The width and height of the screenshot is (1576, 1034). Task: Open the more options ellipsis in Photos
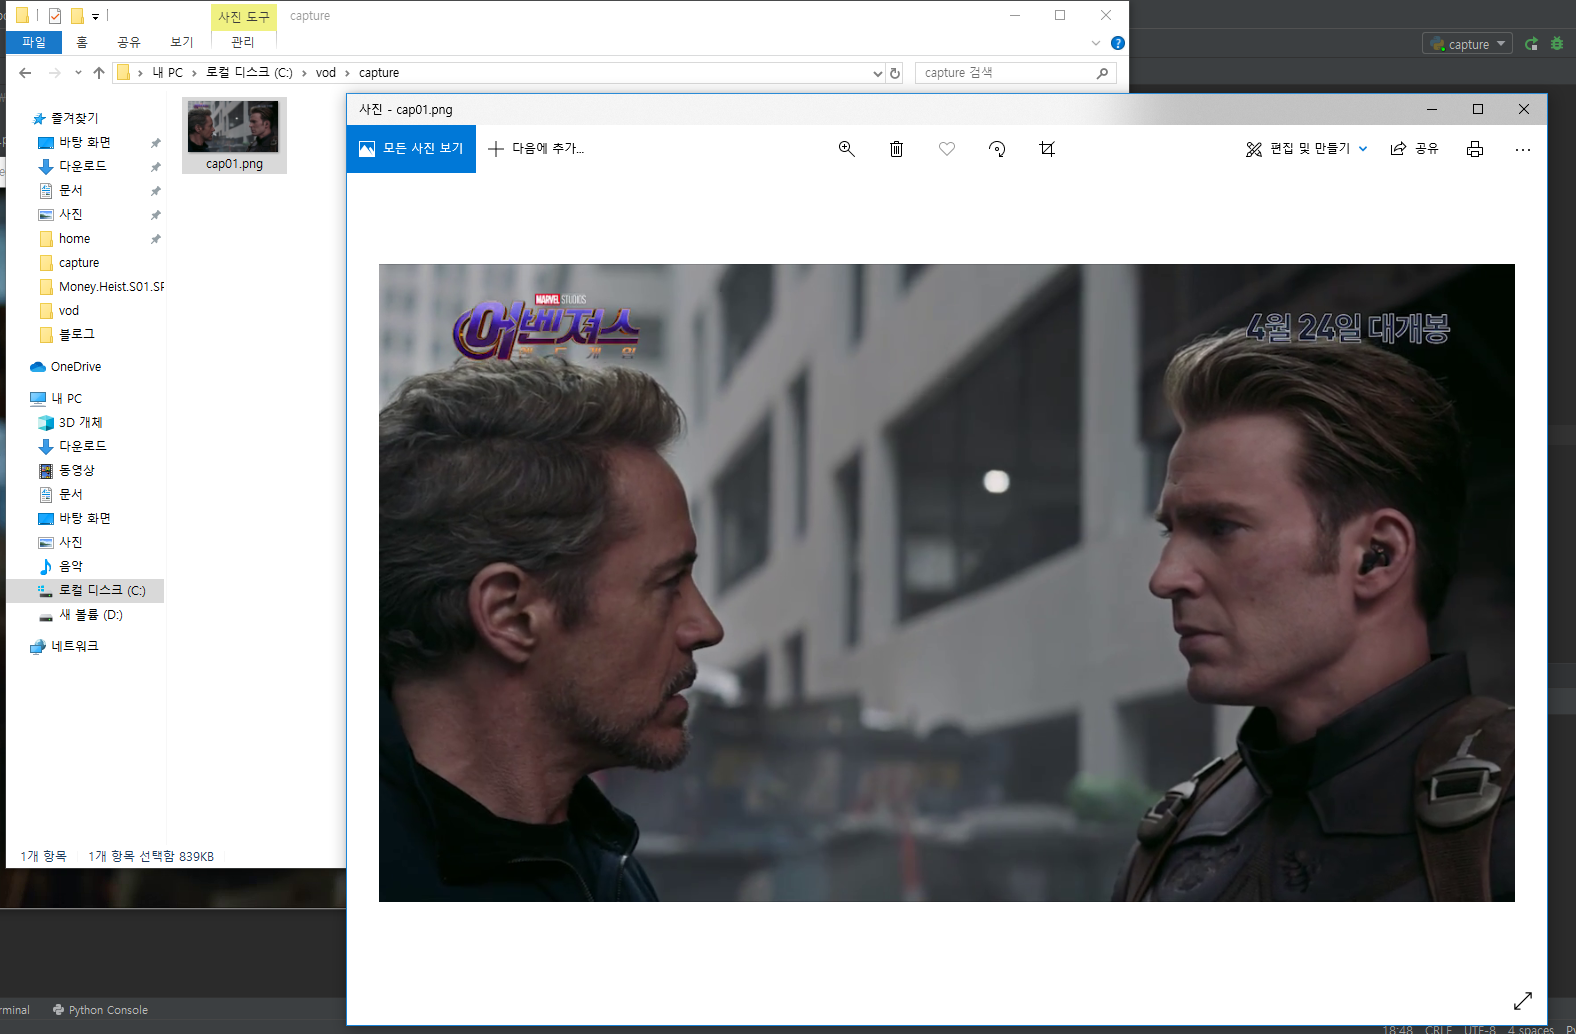(x=1523, y=149)
